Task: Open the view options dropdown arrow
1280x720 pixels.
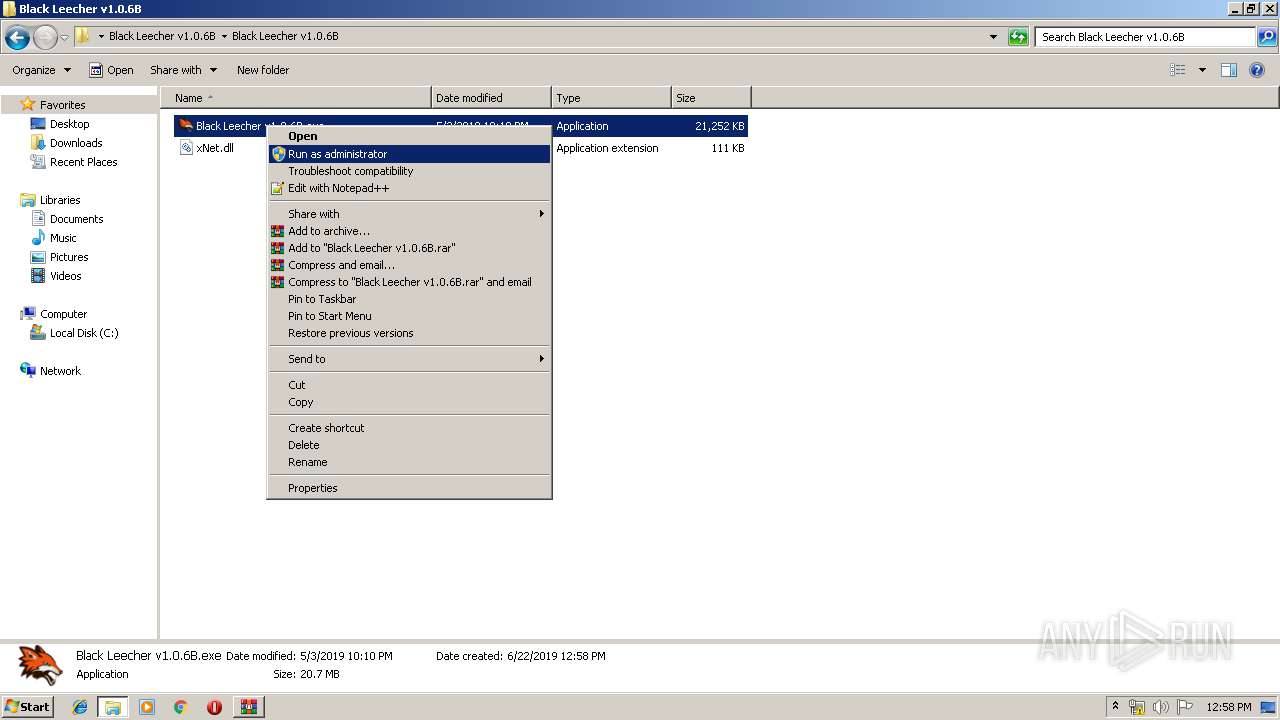Action: click(x=1202, y=70)
